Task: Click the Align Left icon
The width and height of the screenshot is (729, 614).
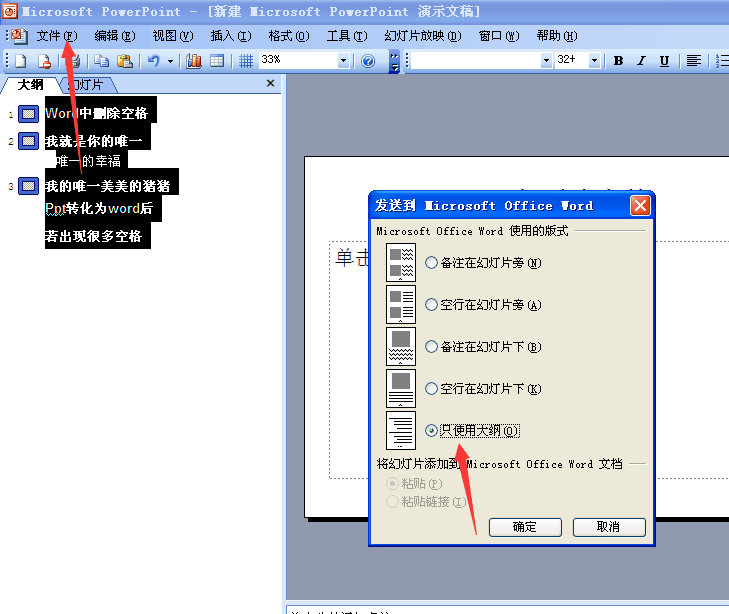Action: coord(694,61)
